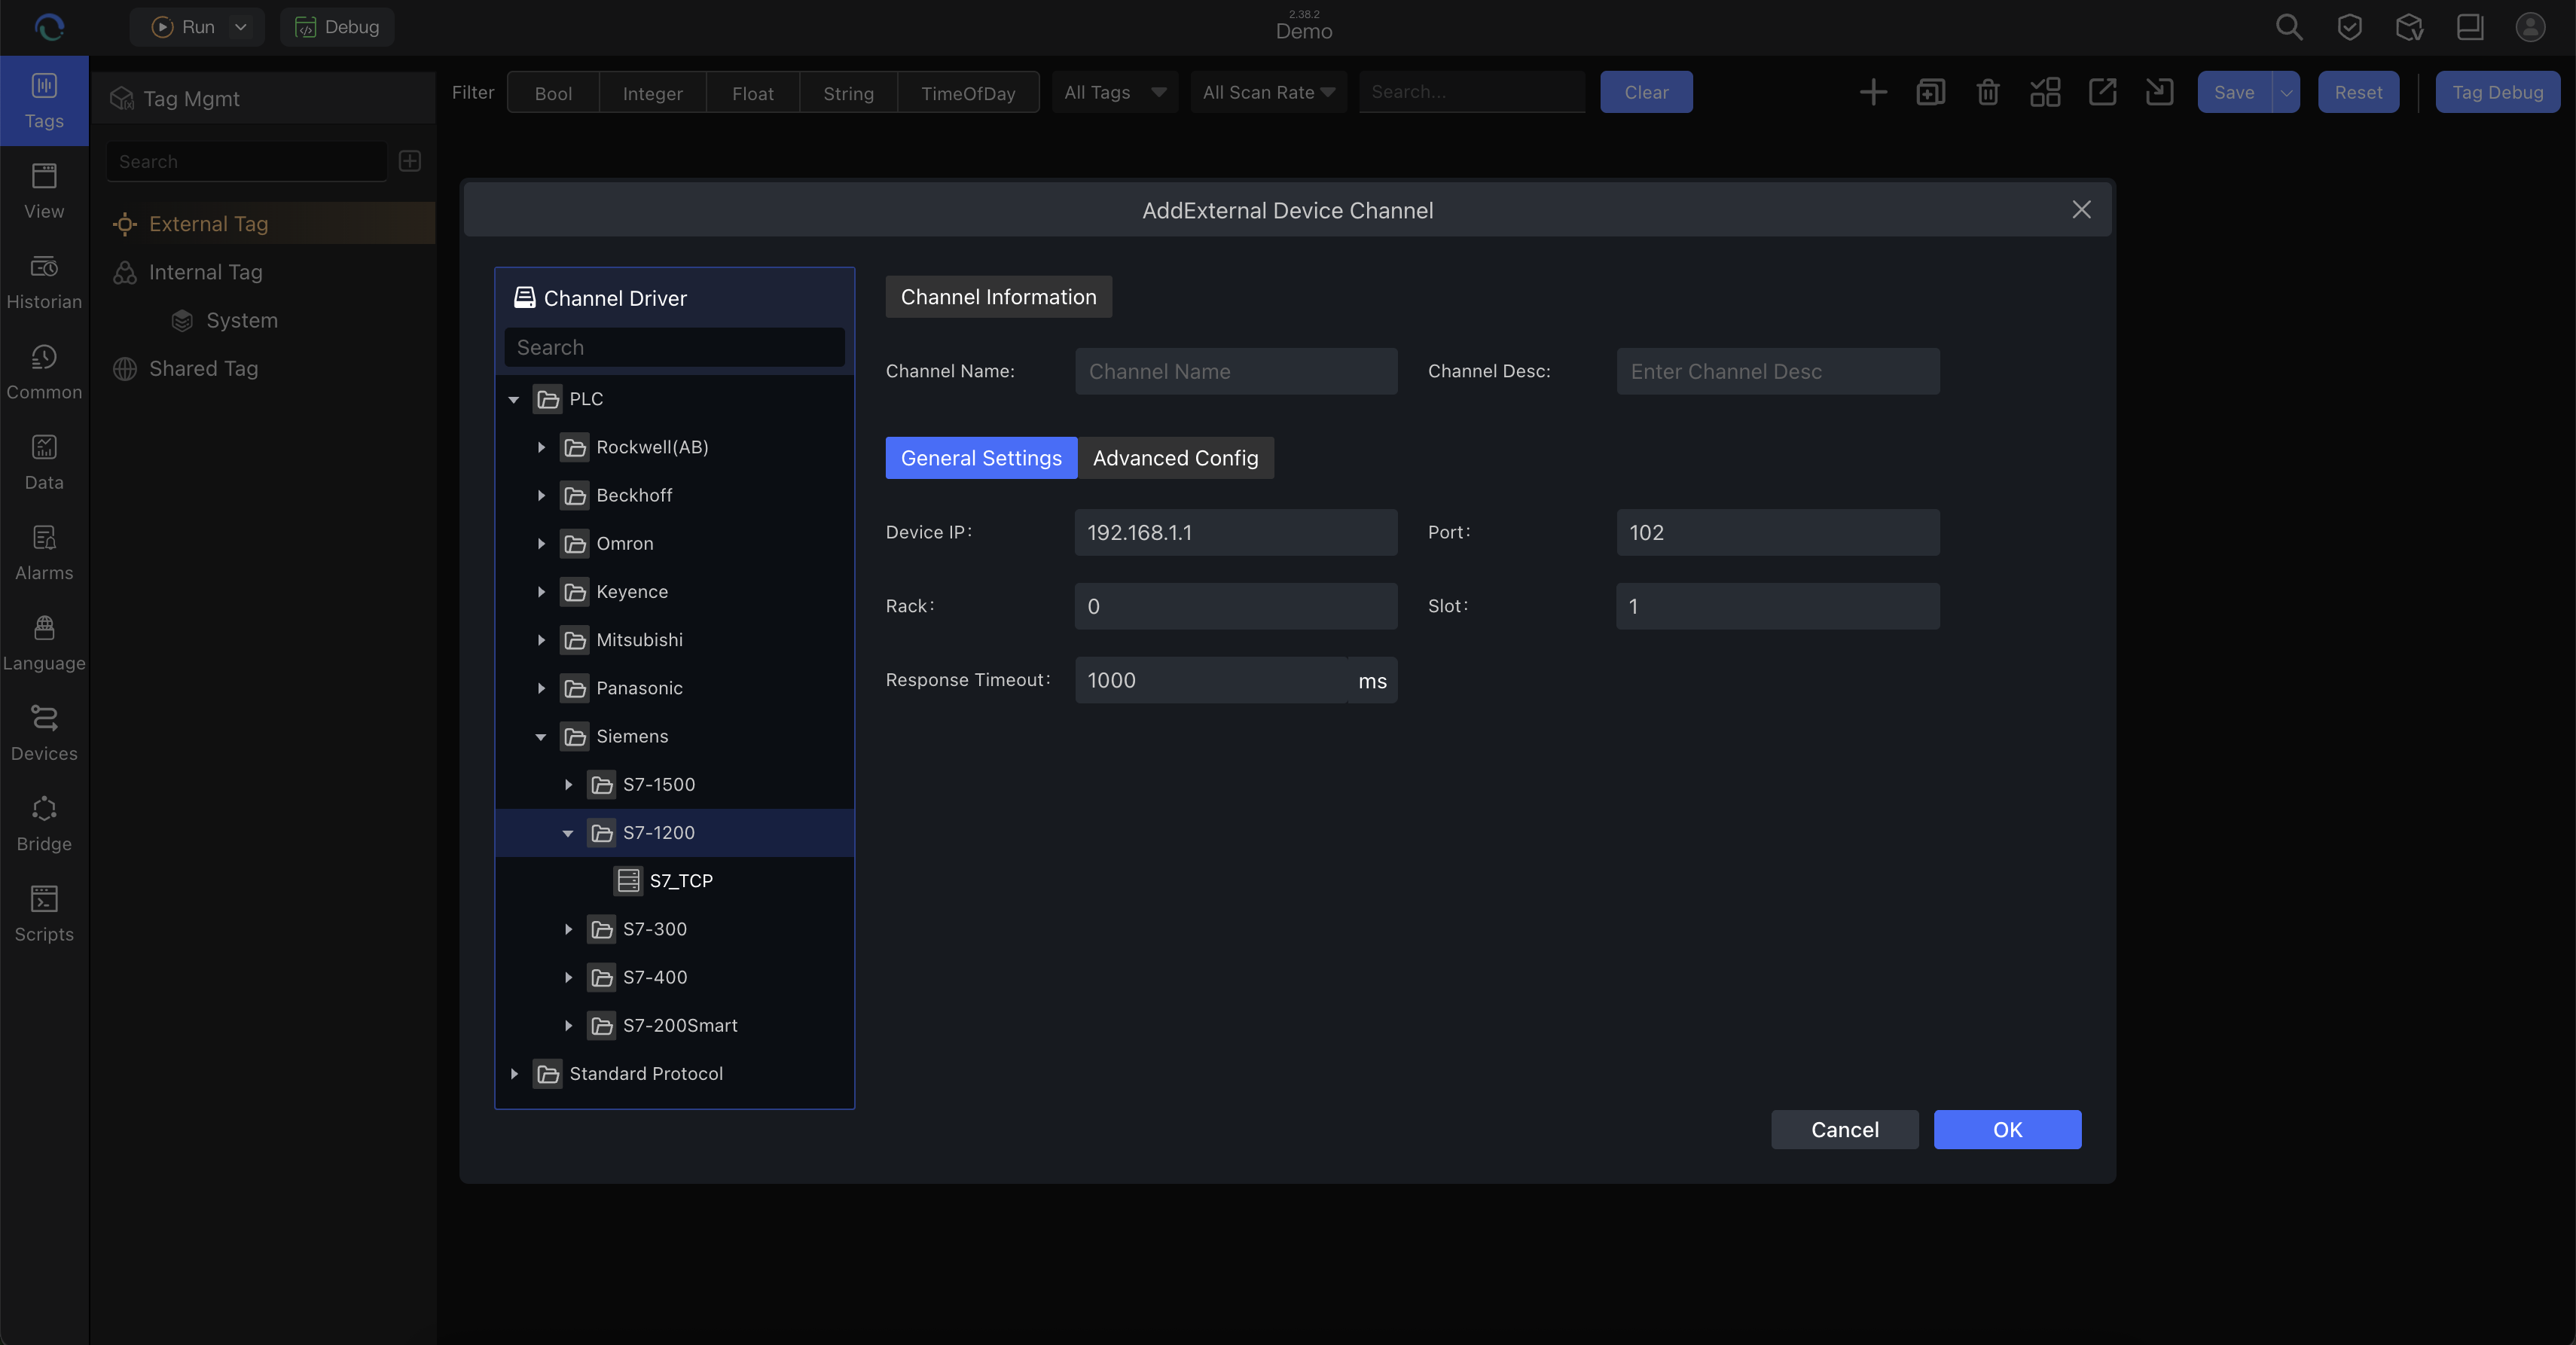Switch to the Advanced Config tab
Viewport: 2576px width, 1345px height.
(1175, 458)
